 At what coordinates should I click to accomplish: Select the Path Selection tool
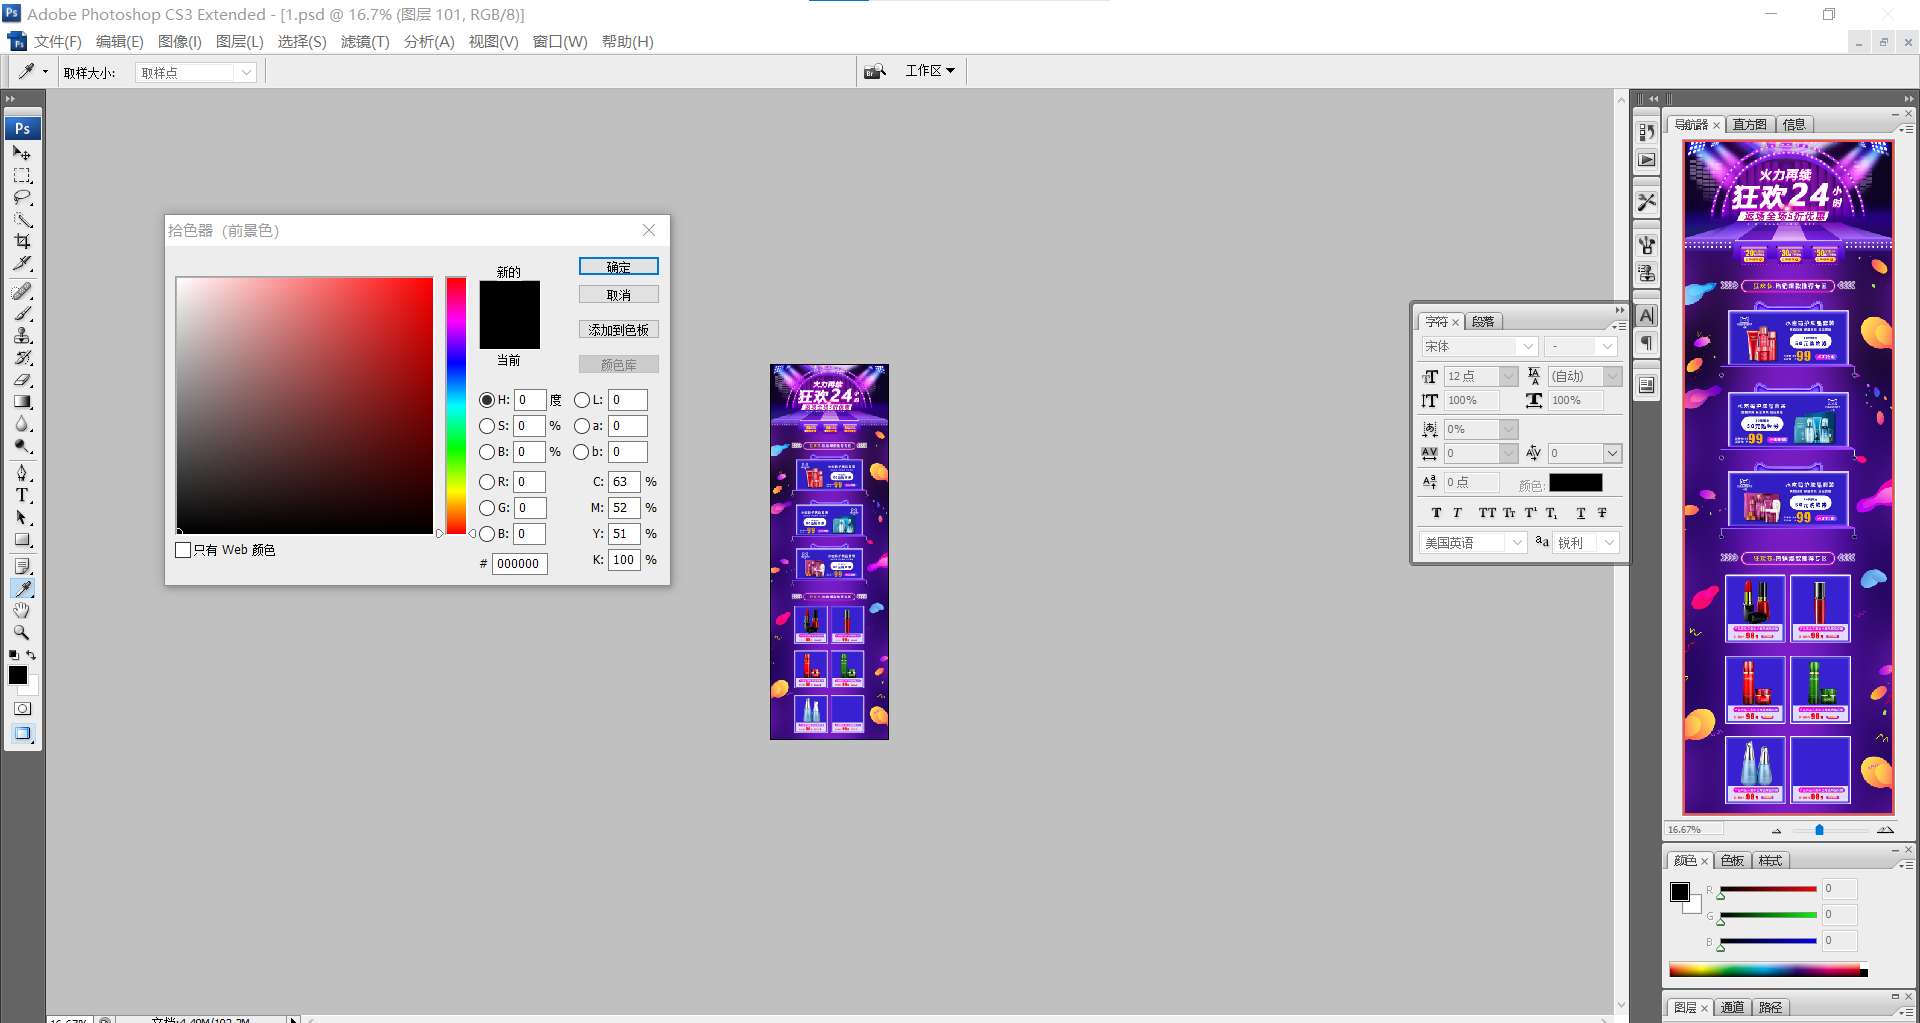22,517
